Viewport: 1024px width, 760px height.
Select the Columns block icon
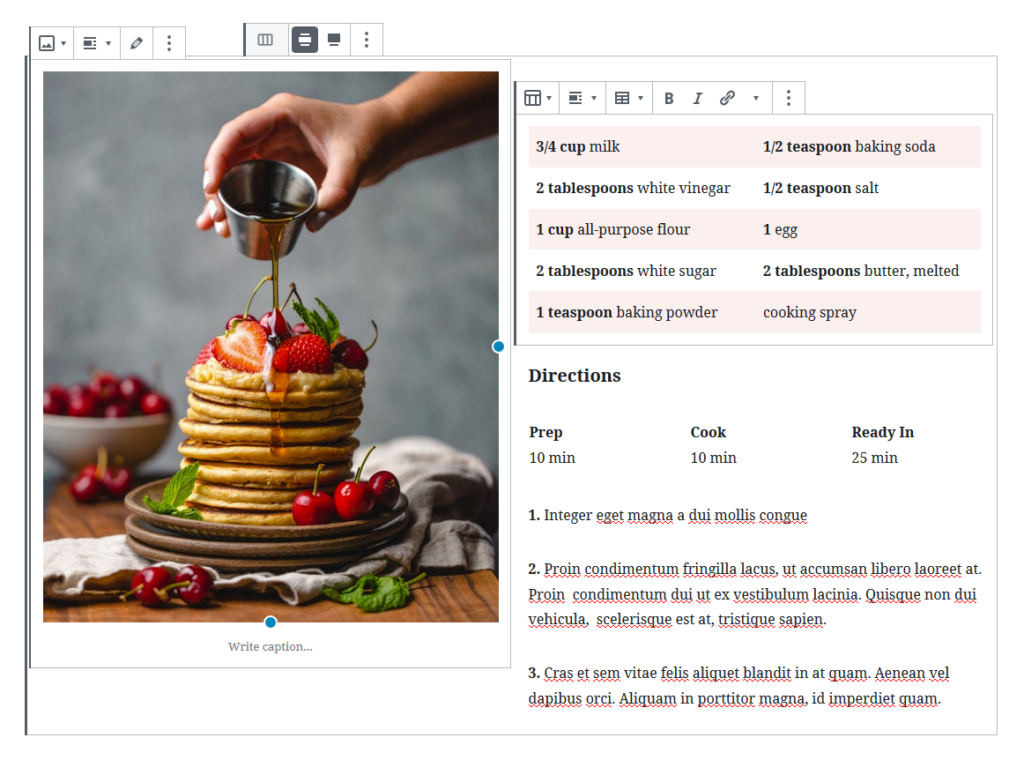(266, 39)
